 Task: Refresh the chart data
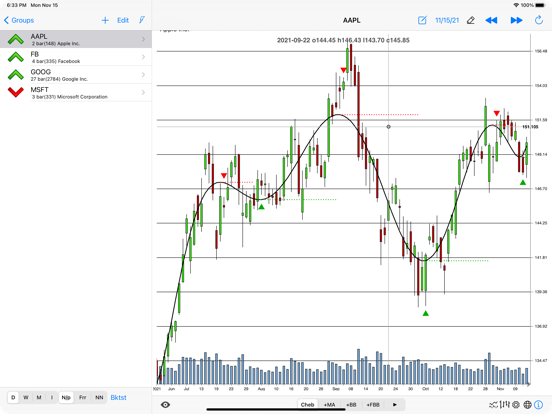(539, 20)
